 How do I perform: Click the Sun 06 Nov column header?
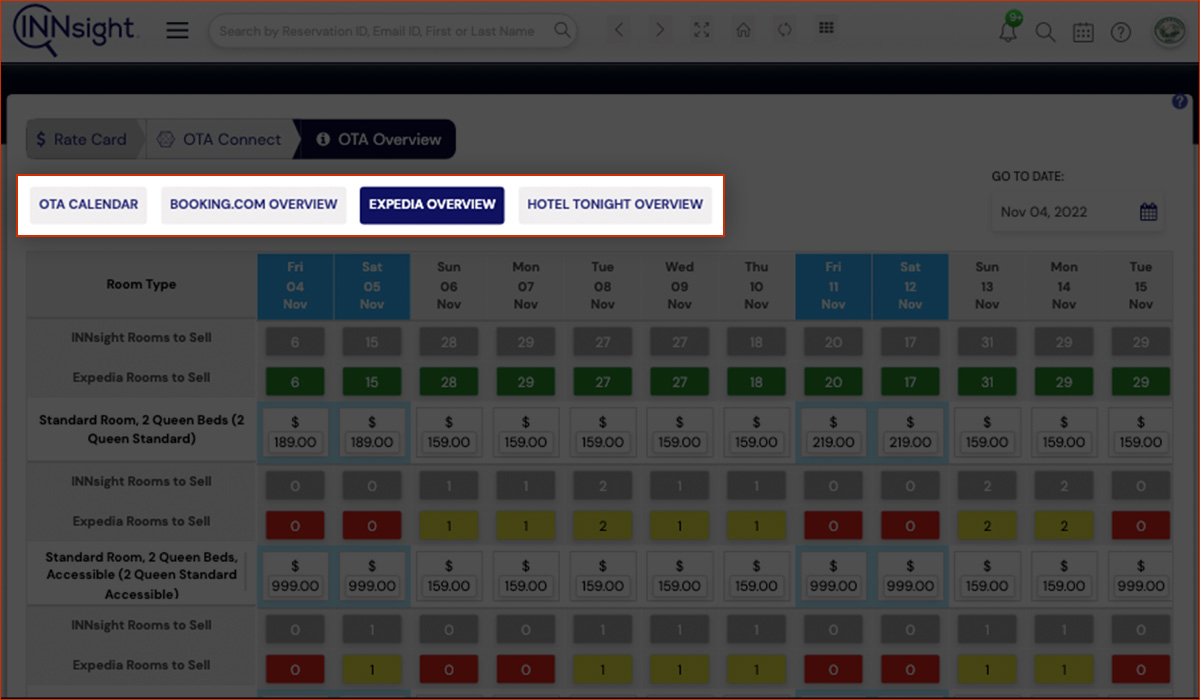pos(449,285)
